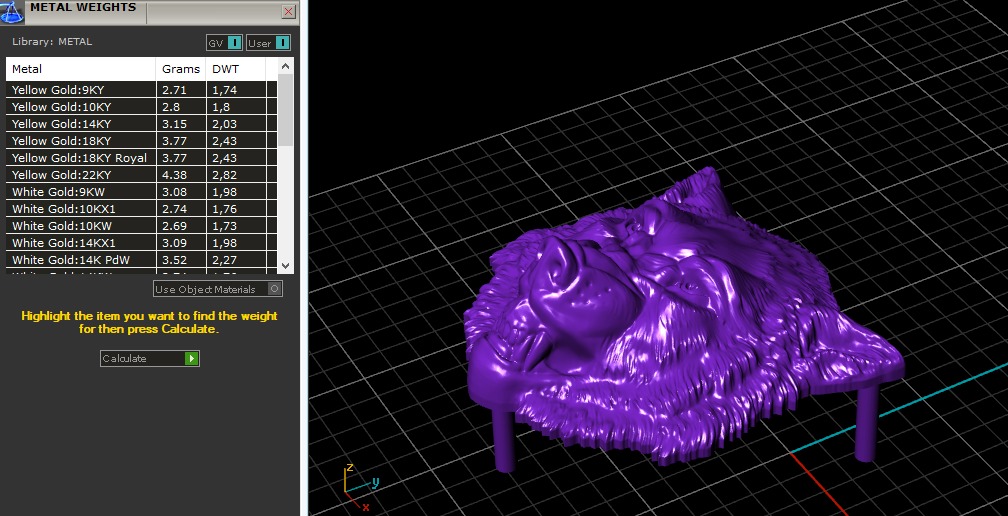Click the METAL WEIGHTS panel title
The width and height of the screenshot is (1008, 516).
click(x=83, y=8)
